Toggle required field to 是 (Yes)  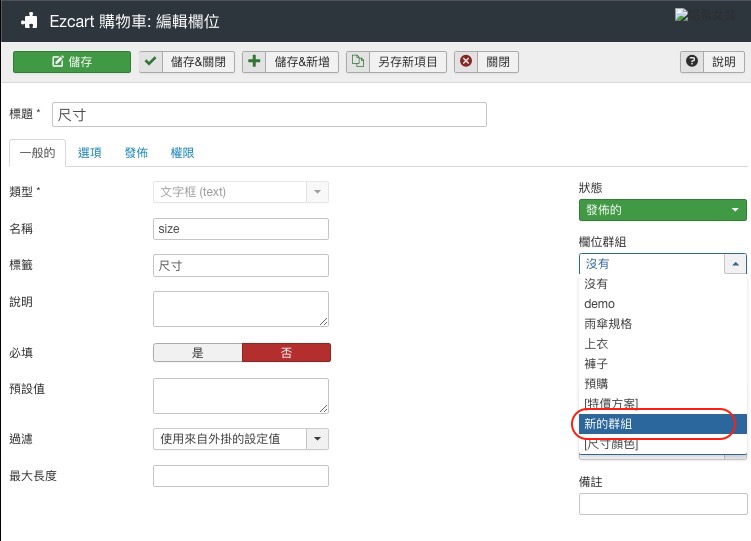[x=197, y=353]
